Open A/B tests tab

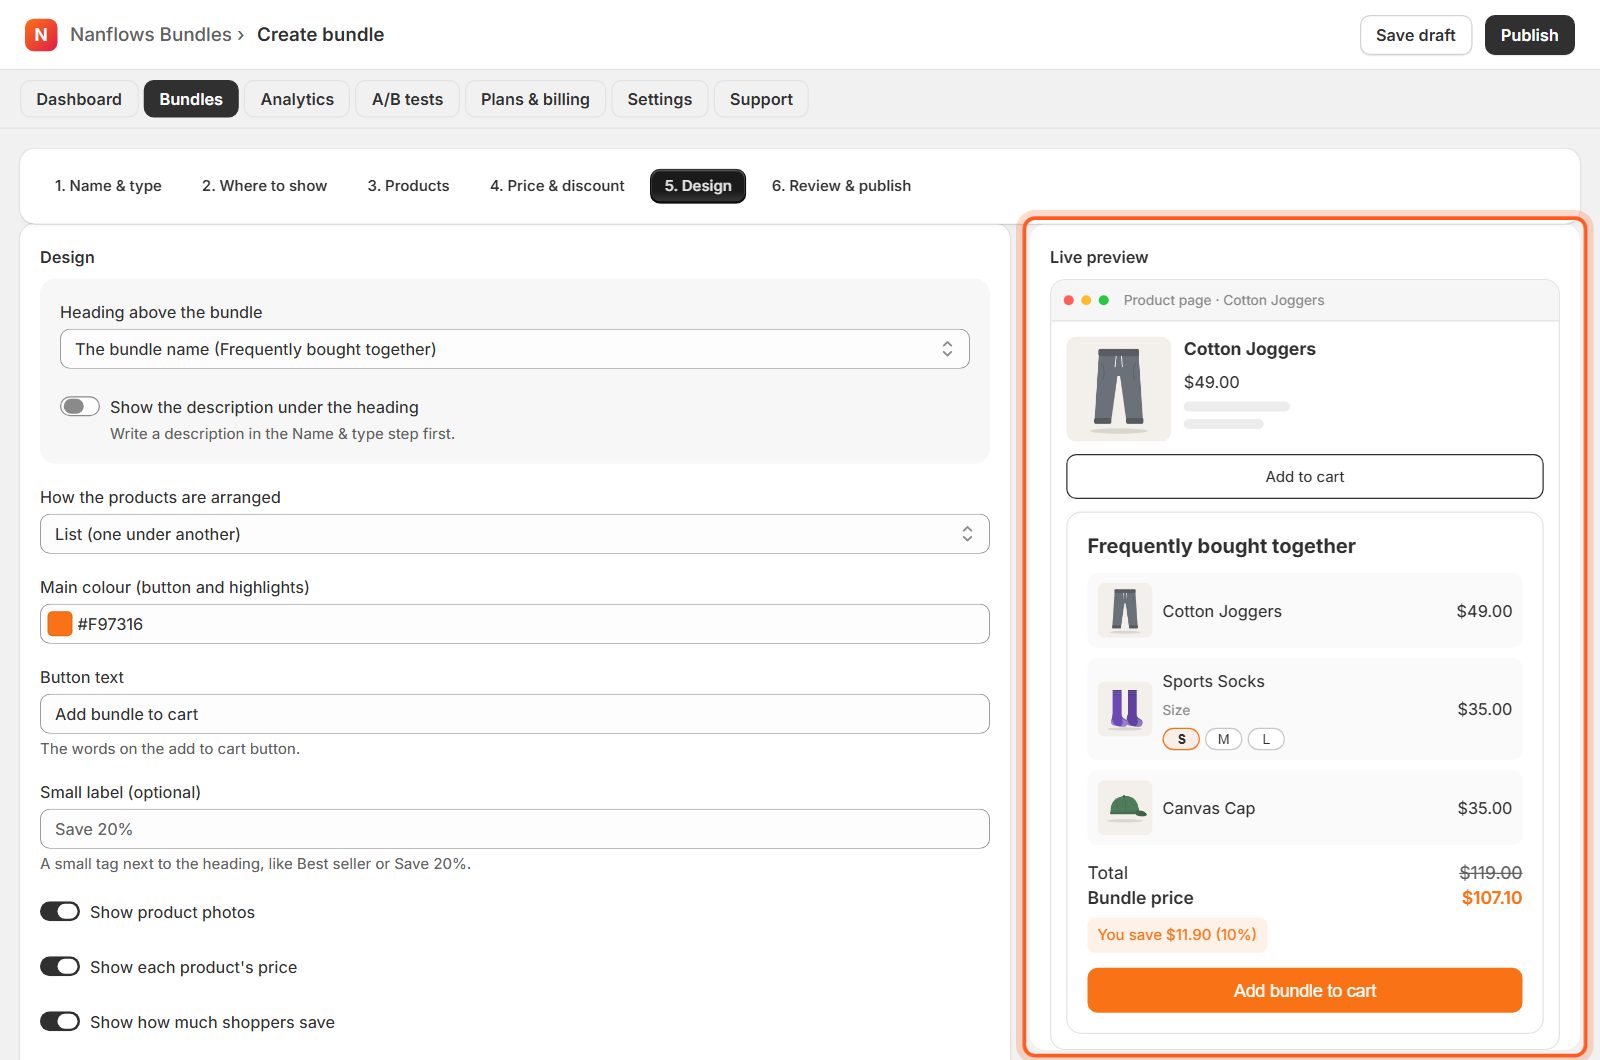[407, 99]
